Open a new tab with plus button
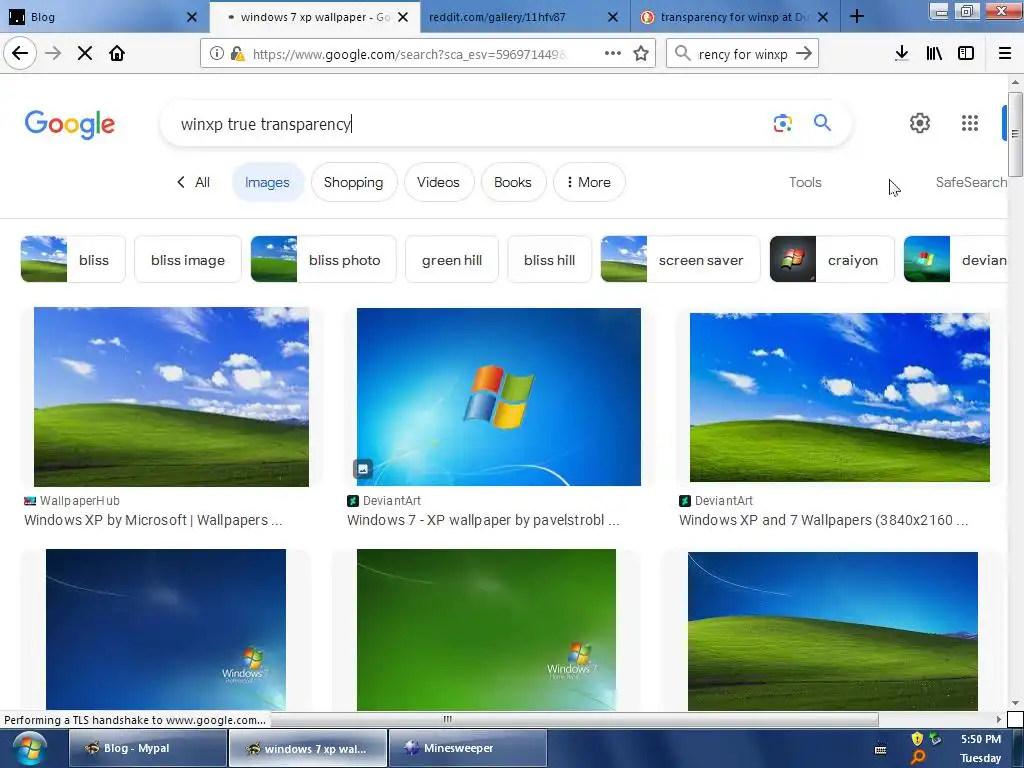Viewport: 1024px width, 768px height. (x=857, y=17)
